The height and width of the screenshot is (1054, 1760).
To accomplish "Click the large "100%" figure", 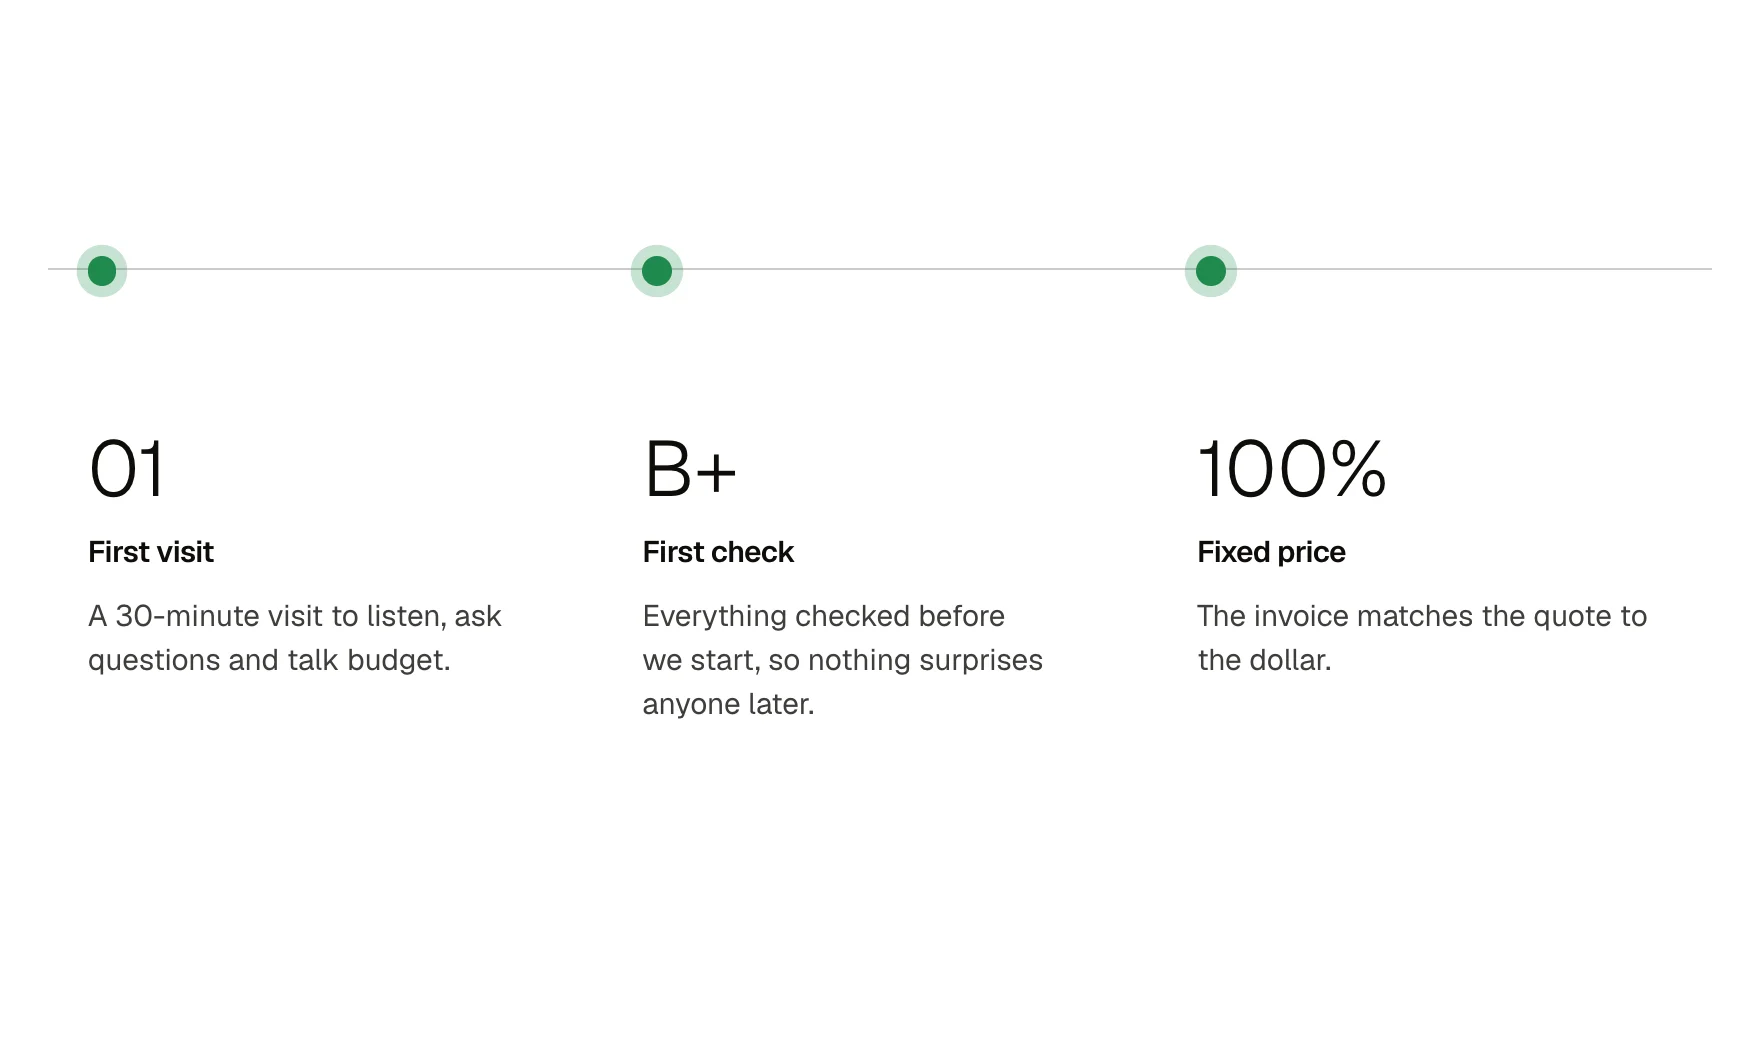I will (x=1292, y=469).
